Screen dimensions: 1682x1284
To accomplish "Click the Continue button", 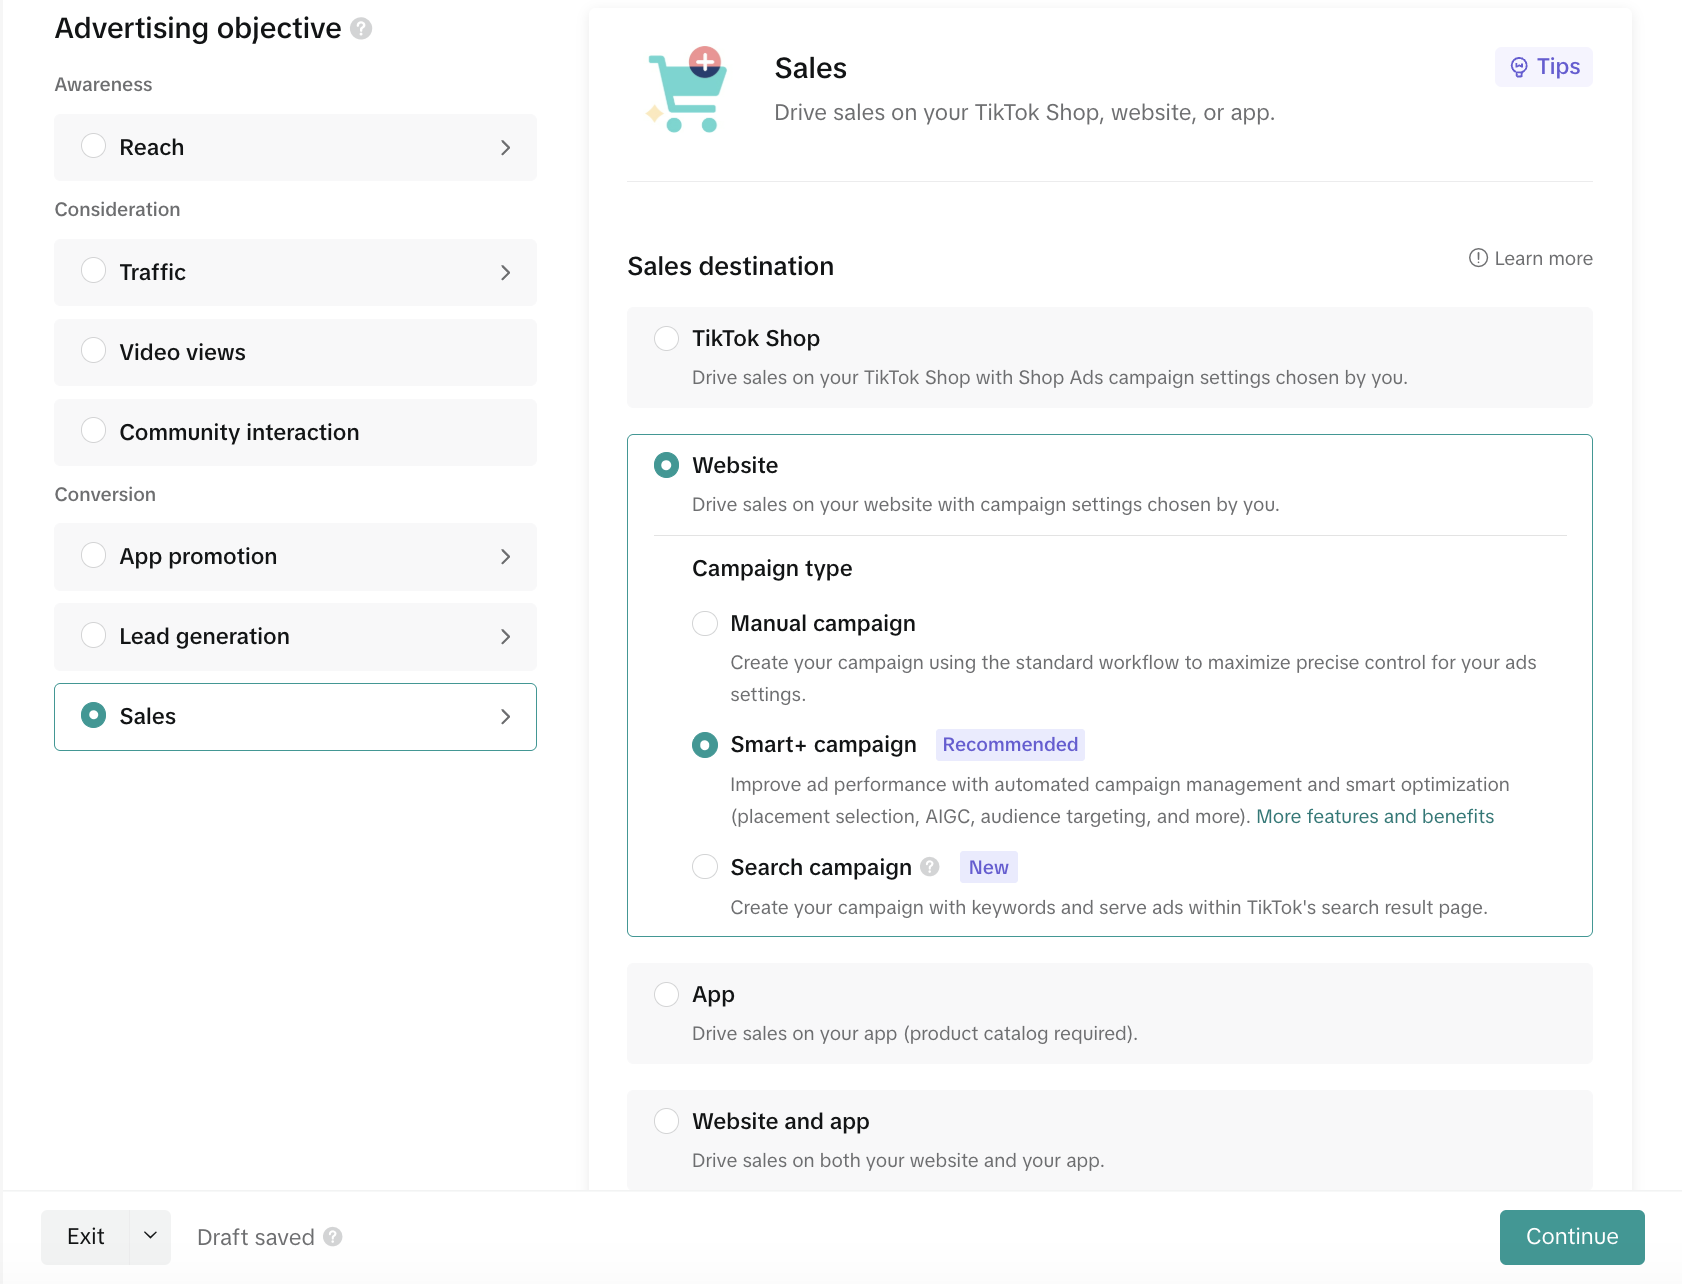I will [1571, 1237].
